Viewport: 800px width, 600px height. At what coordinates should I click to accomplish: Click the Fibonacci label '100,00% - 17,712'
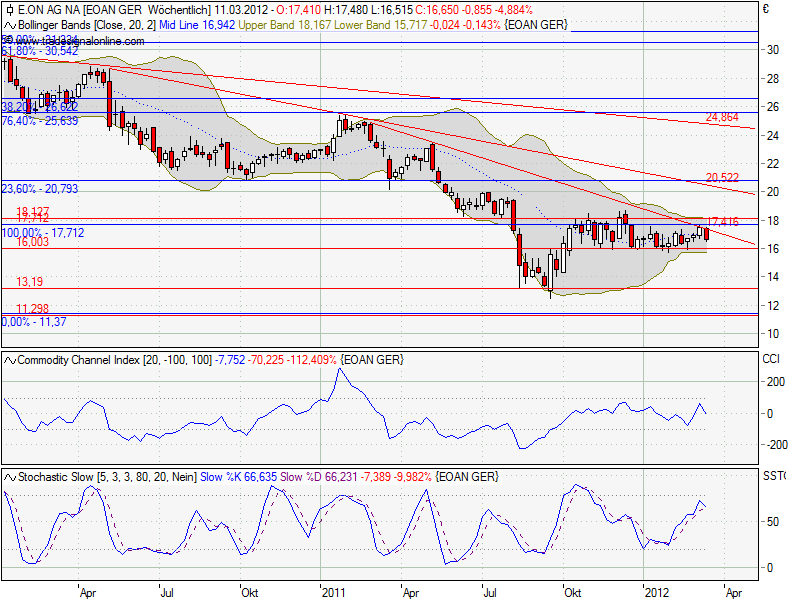click(x=43, y=233)
